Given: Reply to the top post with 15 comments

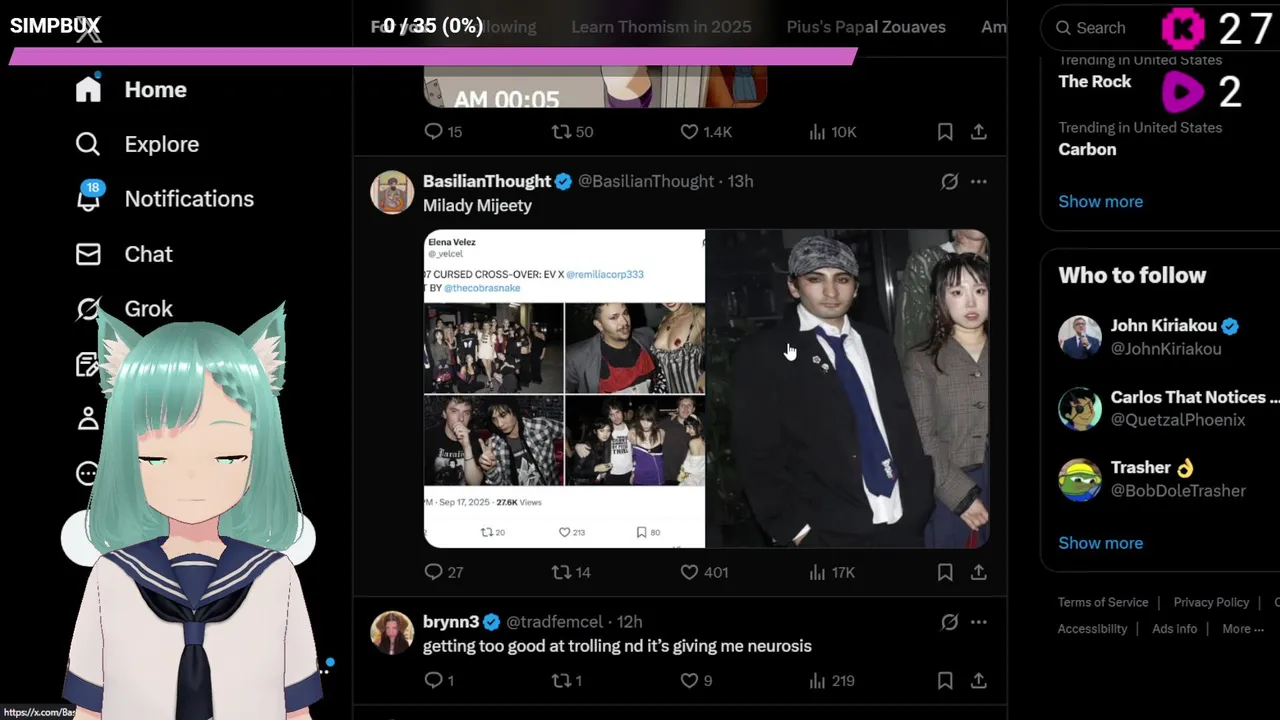Looking at the screenshot, I should point(443,131).
